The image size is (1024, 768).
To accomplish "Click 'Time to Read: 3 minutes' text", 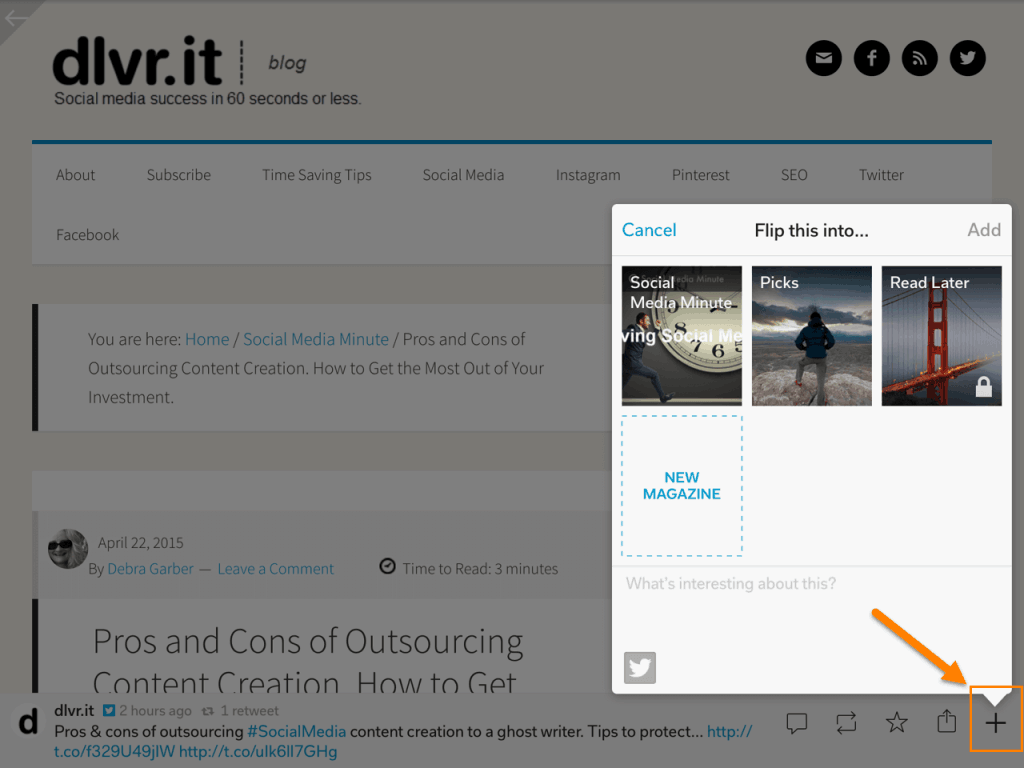I will [480, 569].
